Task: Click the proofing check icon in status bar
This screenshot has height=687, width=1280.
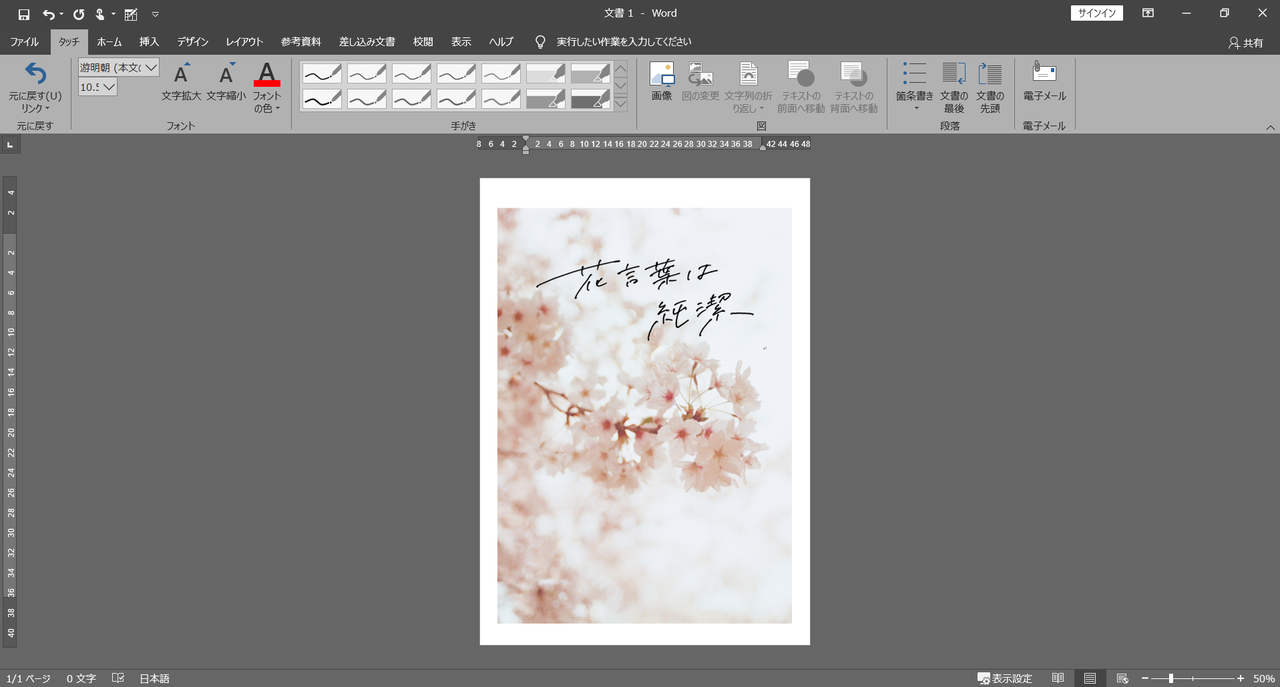Action: 118,678
